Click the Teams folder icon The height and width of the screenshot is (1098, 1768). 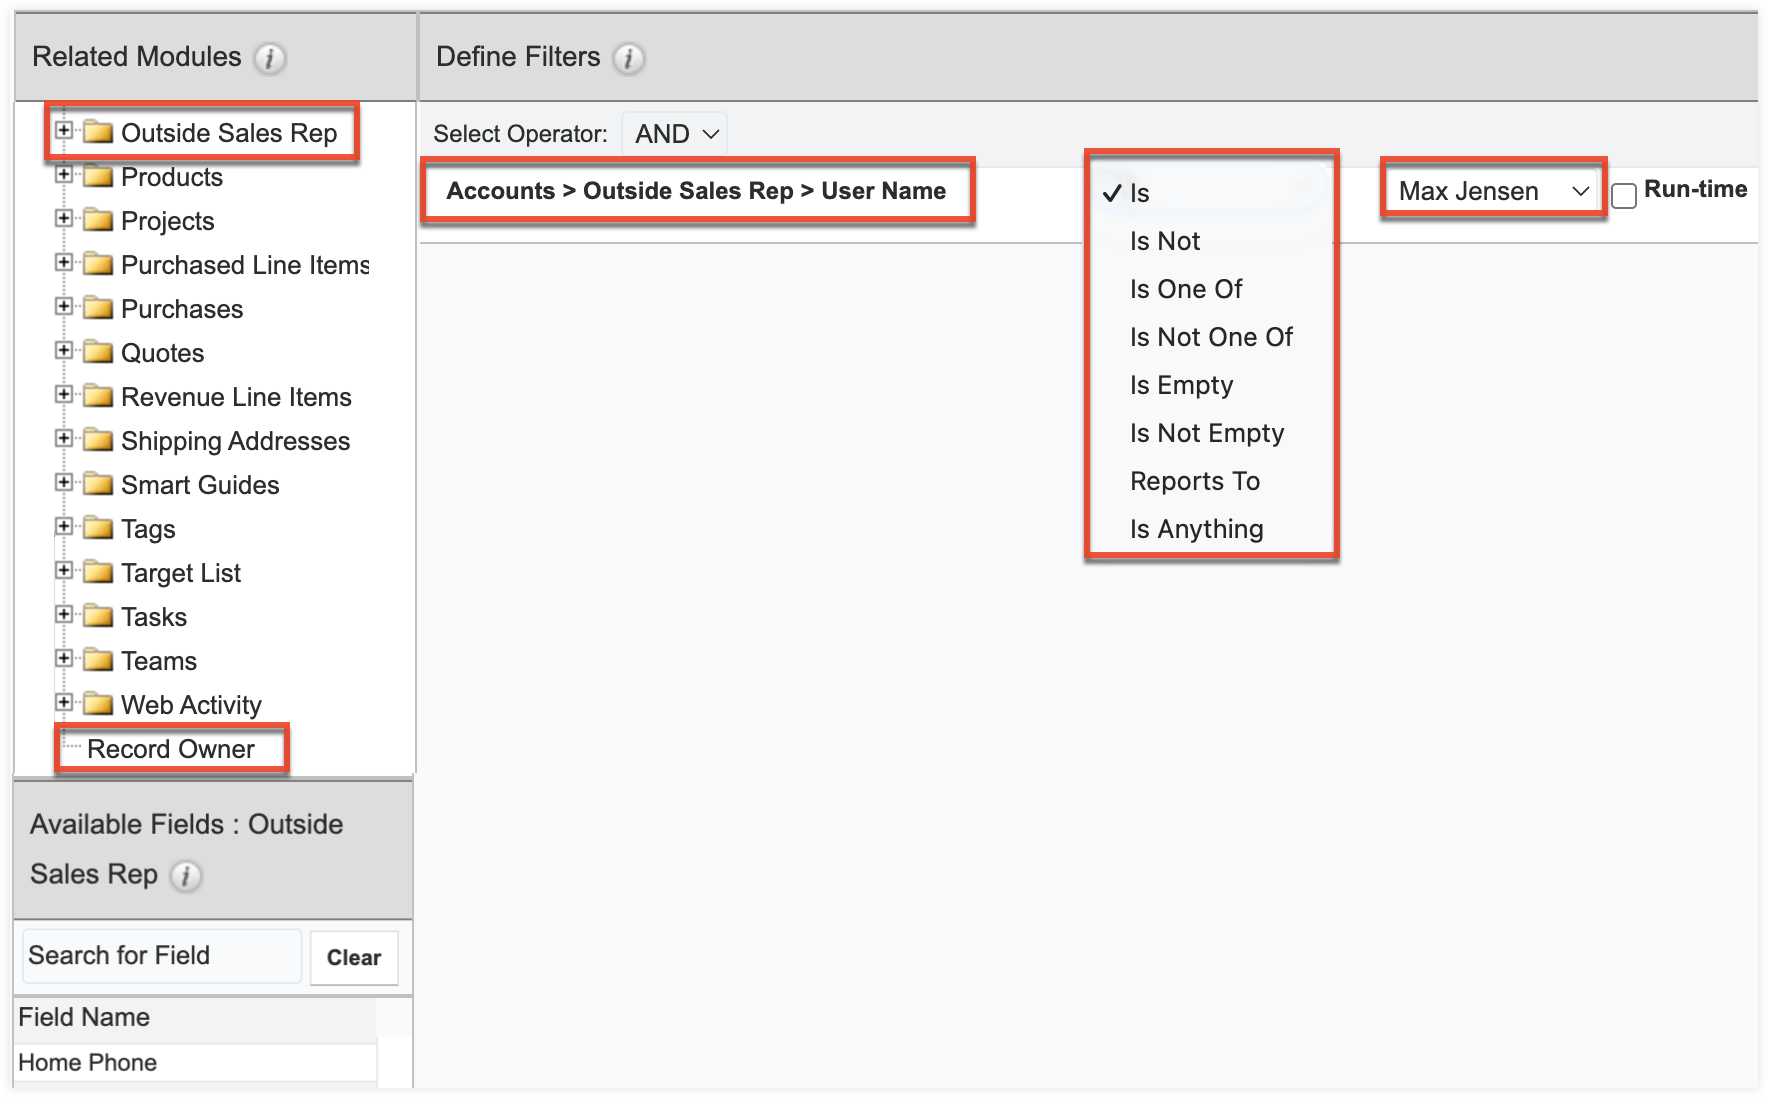(98, 660)
